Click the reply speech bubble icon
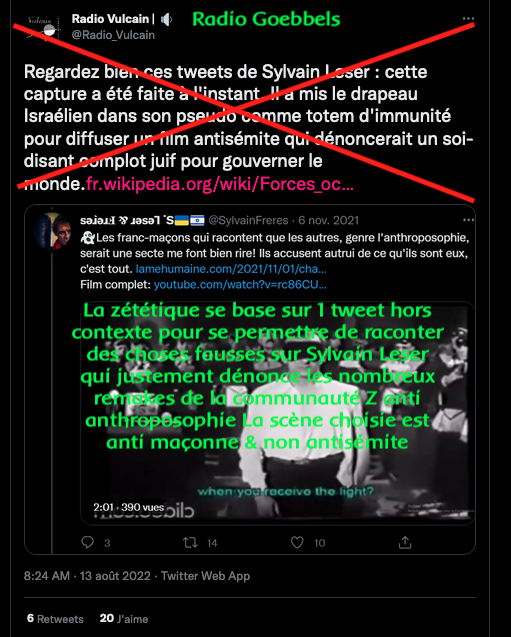 (x=87, y=542)
